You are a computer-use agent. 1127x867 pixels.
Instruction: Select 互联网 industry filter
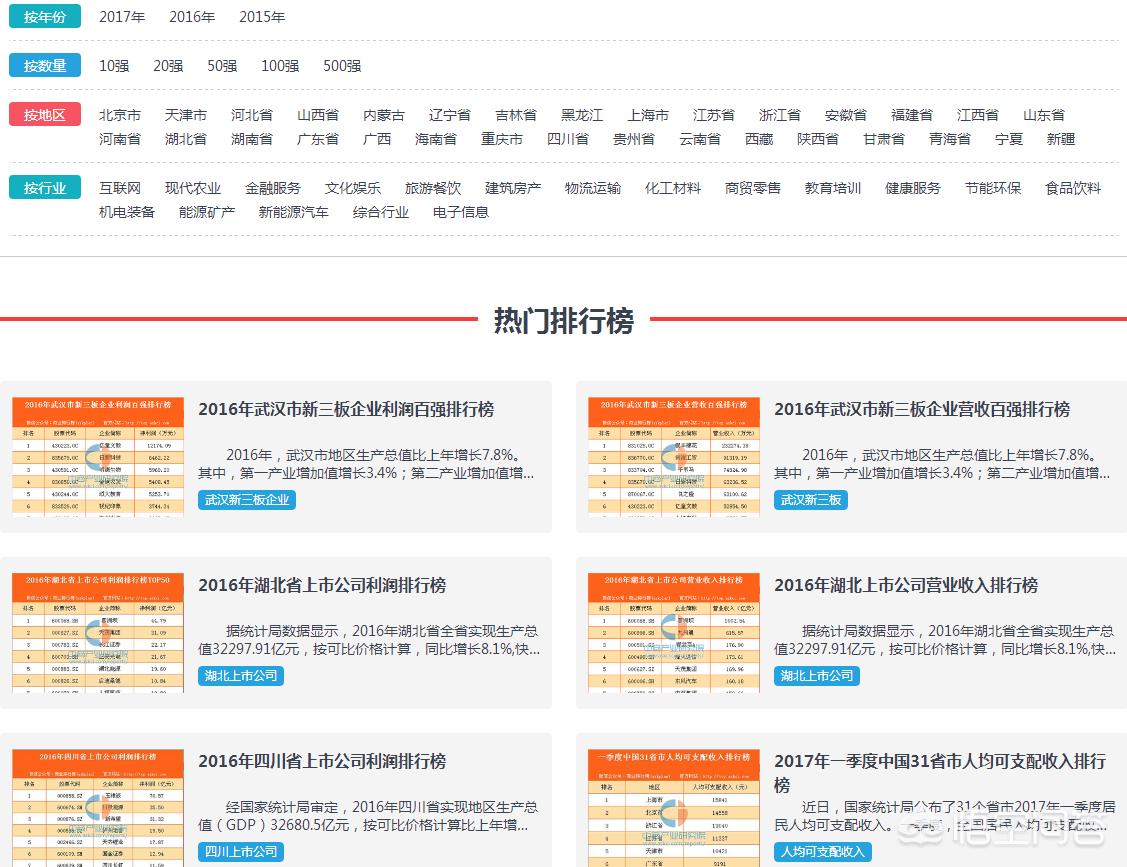pos(119,188)
